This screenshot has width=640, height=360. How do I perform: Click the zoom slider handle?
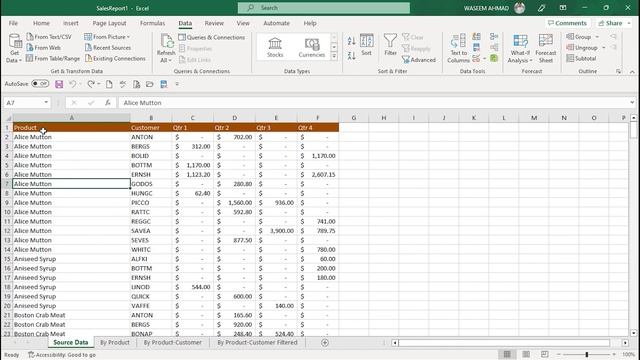point(587,354)
